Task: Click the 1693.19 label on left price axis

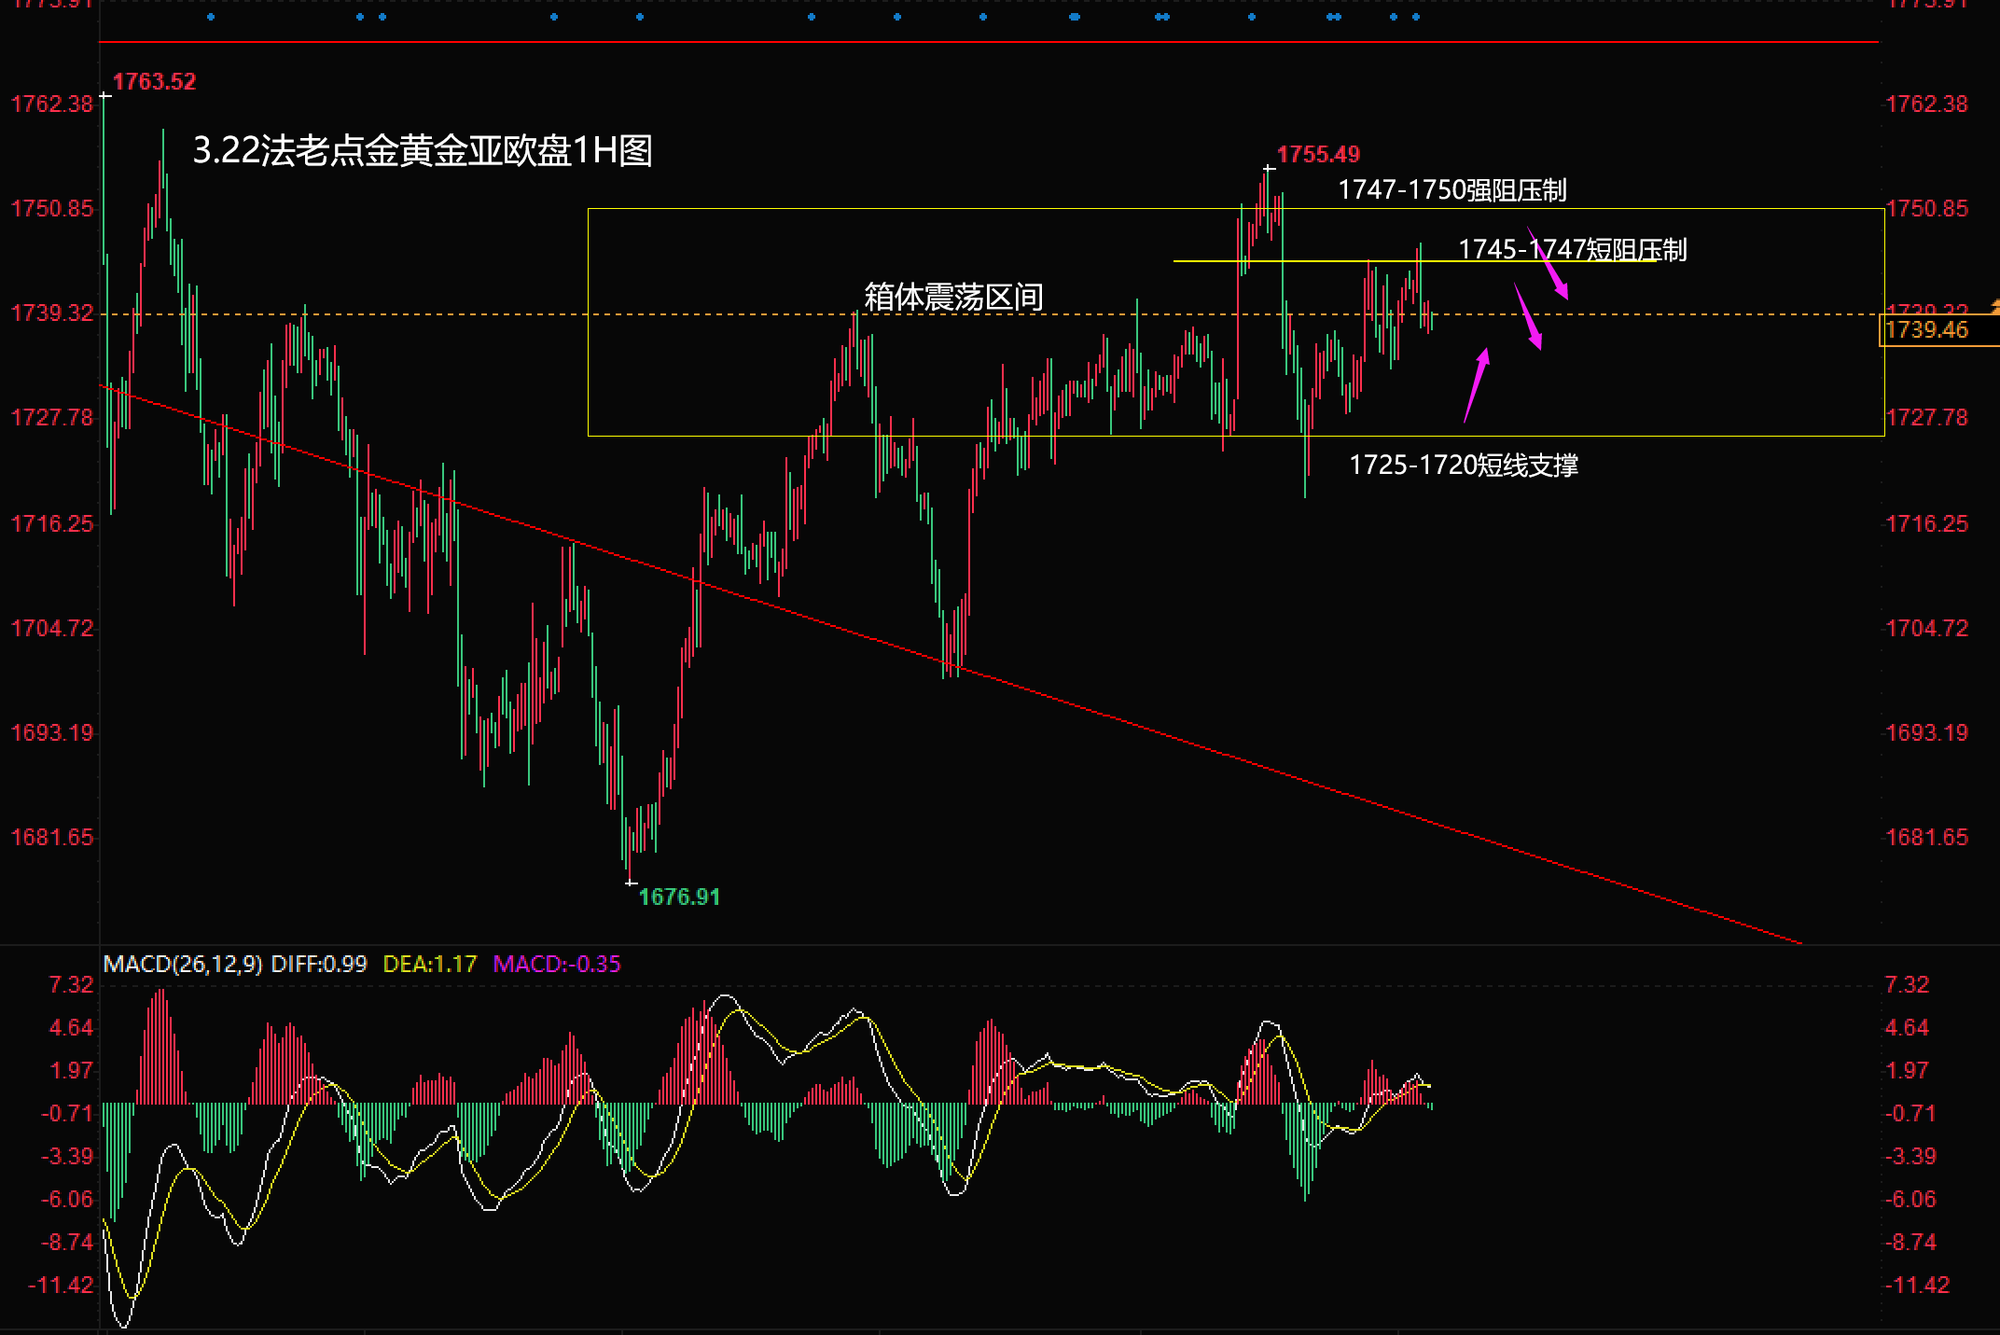Action: click(x=52, y=733)
